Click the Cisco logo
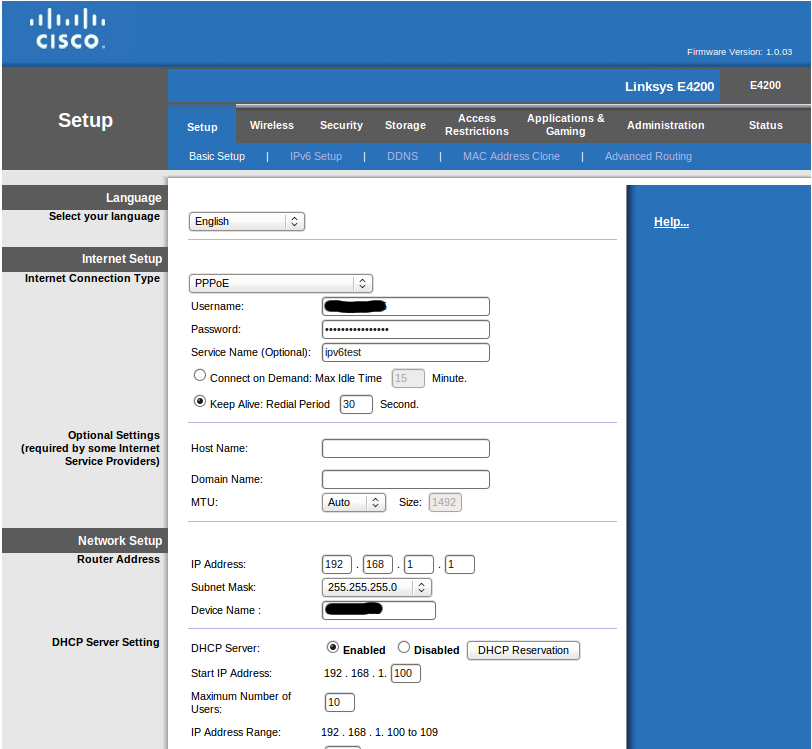The height and width of the screenshot is (749, 812). (x=67, y=30)
